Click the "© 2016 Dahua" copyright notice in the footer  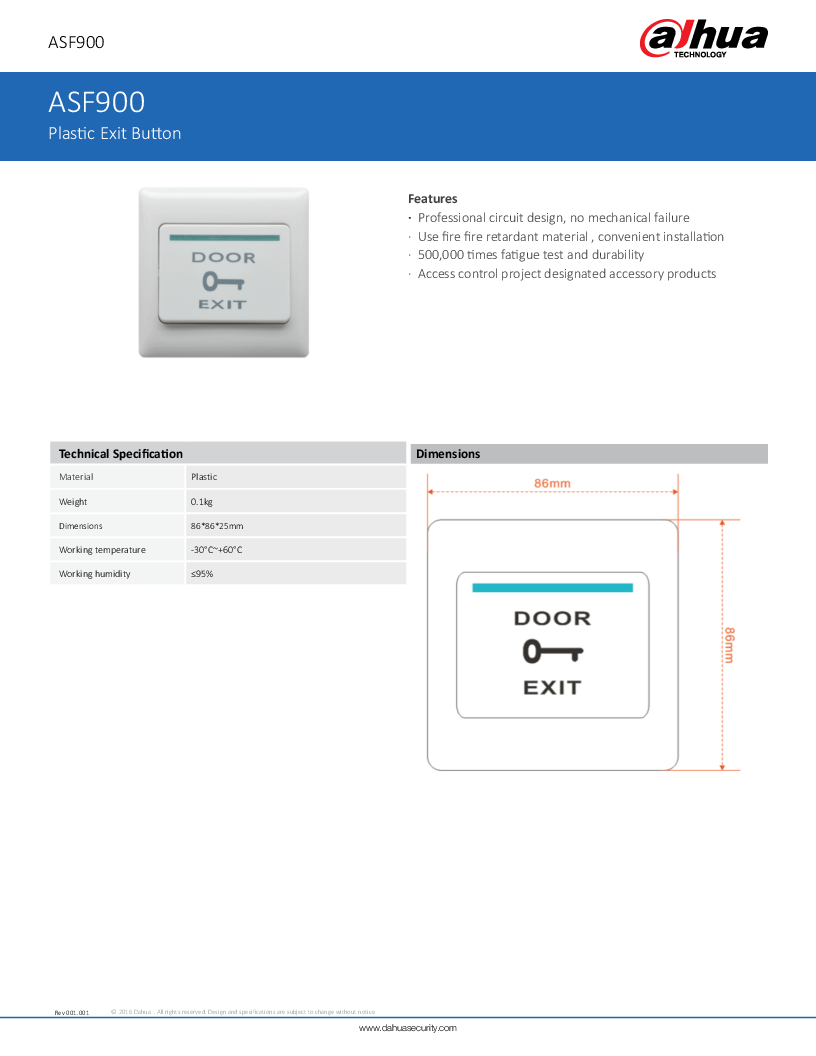tap(243, 1012)
